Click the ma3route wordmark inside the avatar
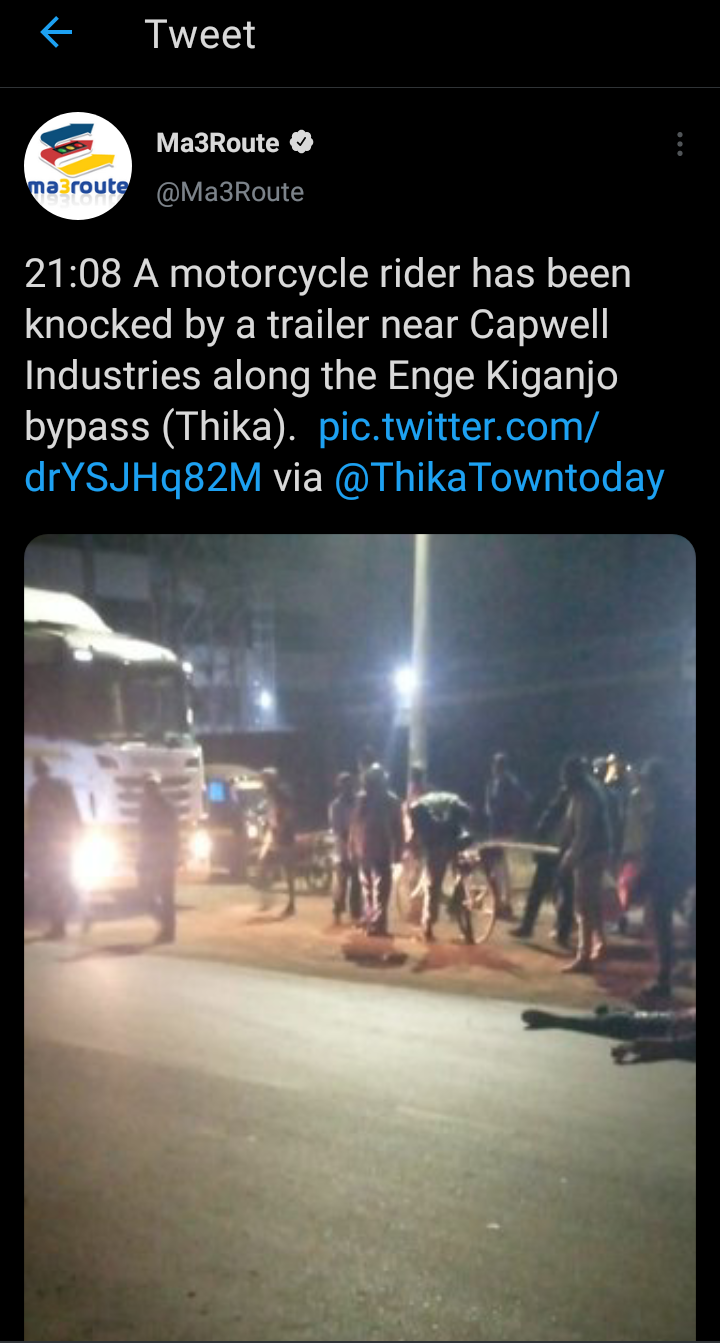The height and width of the screenshot is (1343, 720). point(78,186)
